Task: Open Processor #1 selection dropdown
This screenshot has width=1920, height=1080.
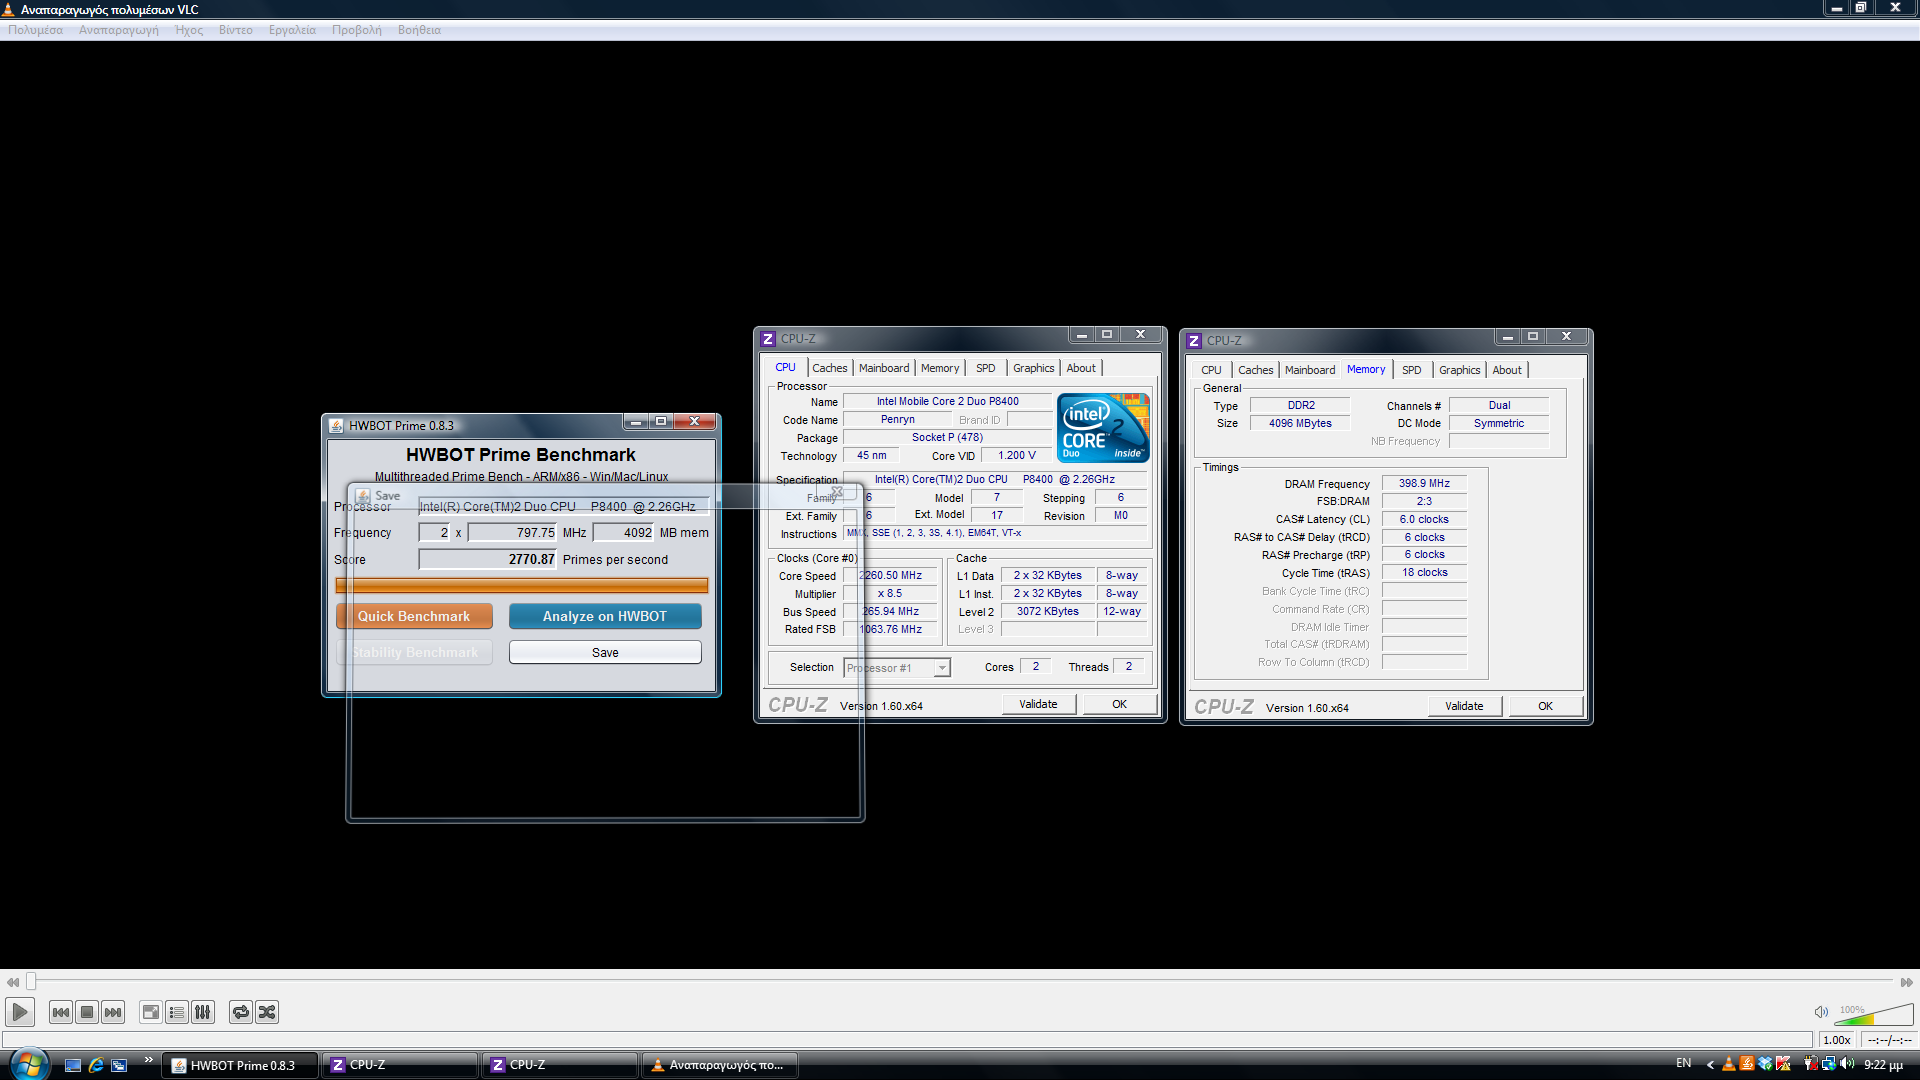Action: point(897,668)
